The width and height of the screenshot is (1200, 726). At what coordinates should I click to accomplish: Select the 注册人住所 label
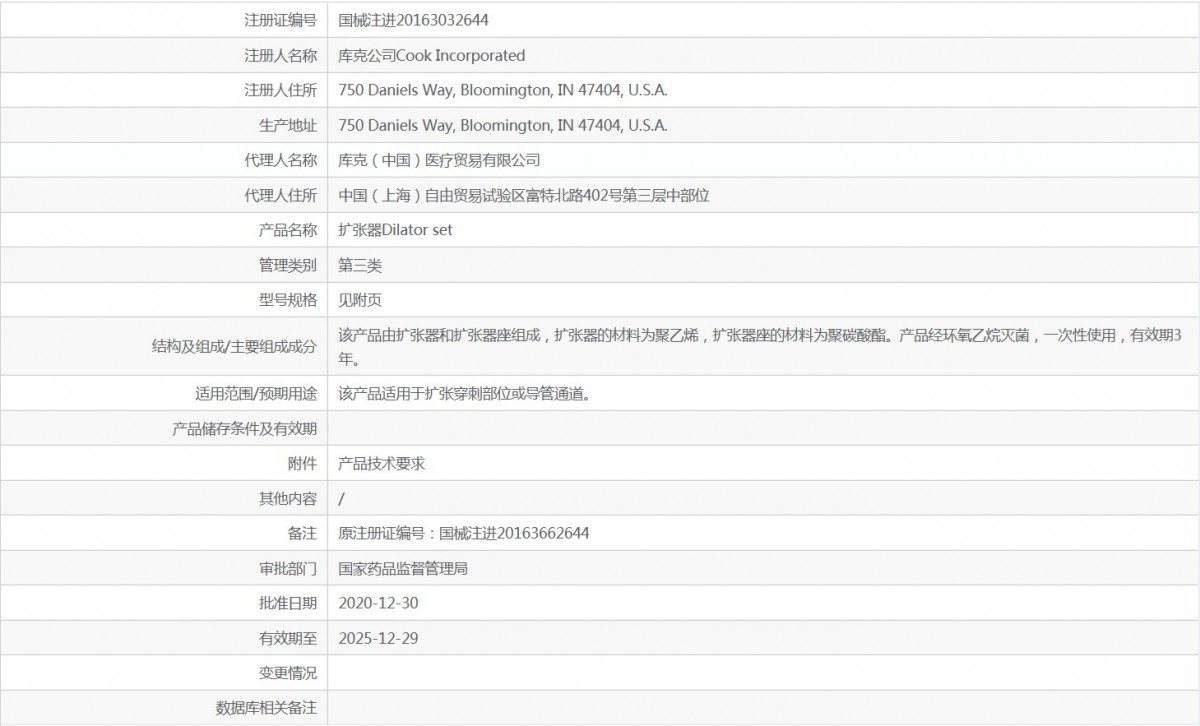pos(281,90)
